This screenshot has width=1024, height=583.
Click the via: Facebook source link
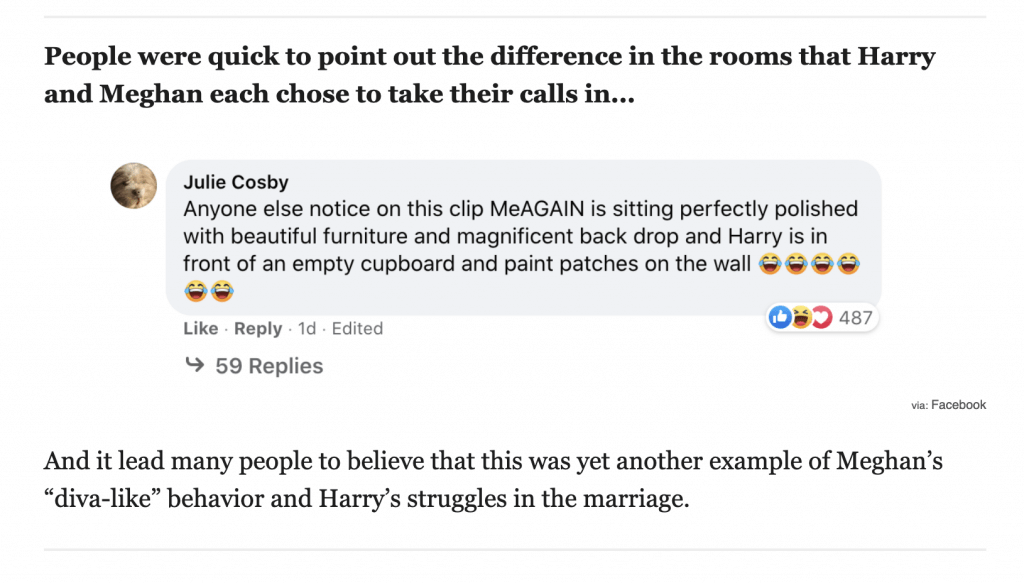949,405
